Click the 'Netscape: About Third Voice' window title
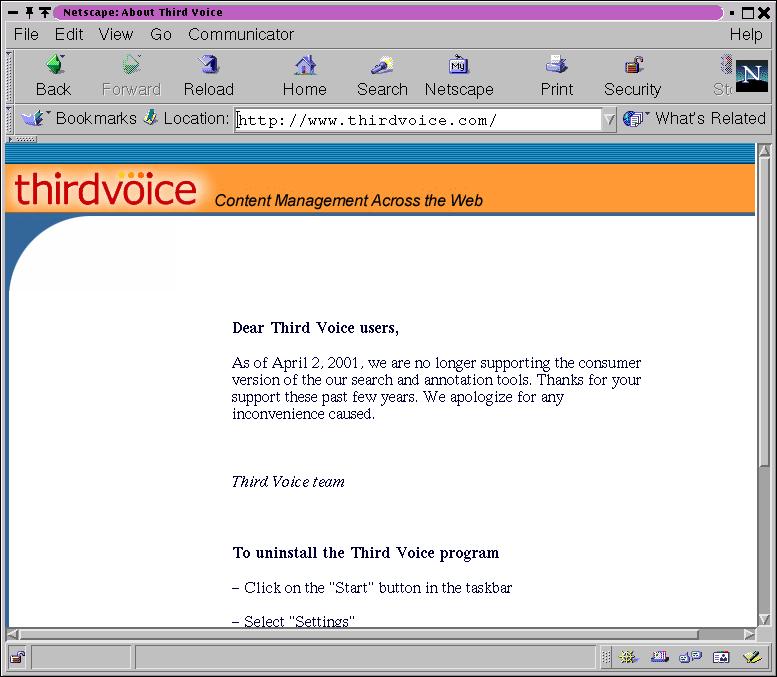The width and height of the screenshot is (777, 677). click(143, 12)
